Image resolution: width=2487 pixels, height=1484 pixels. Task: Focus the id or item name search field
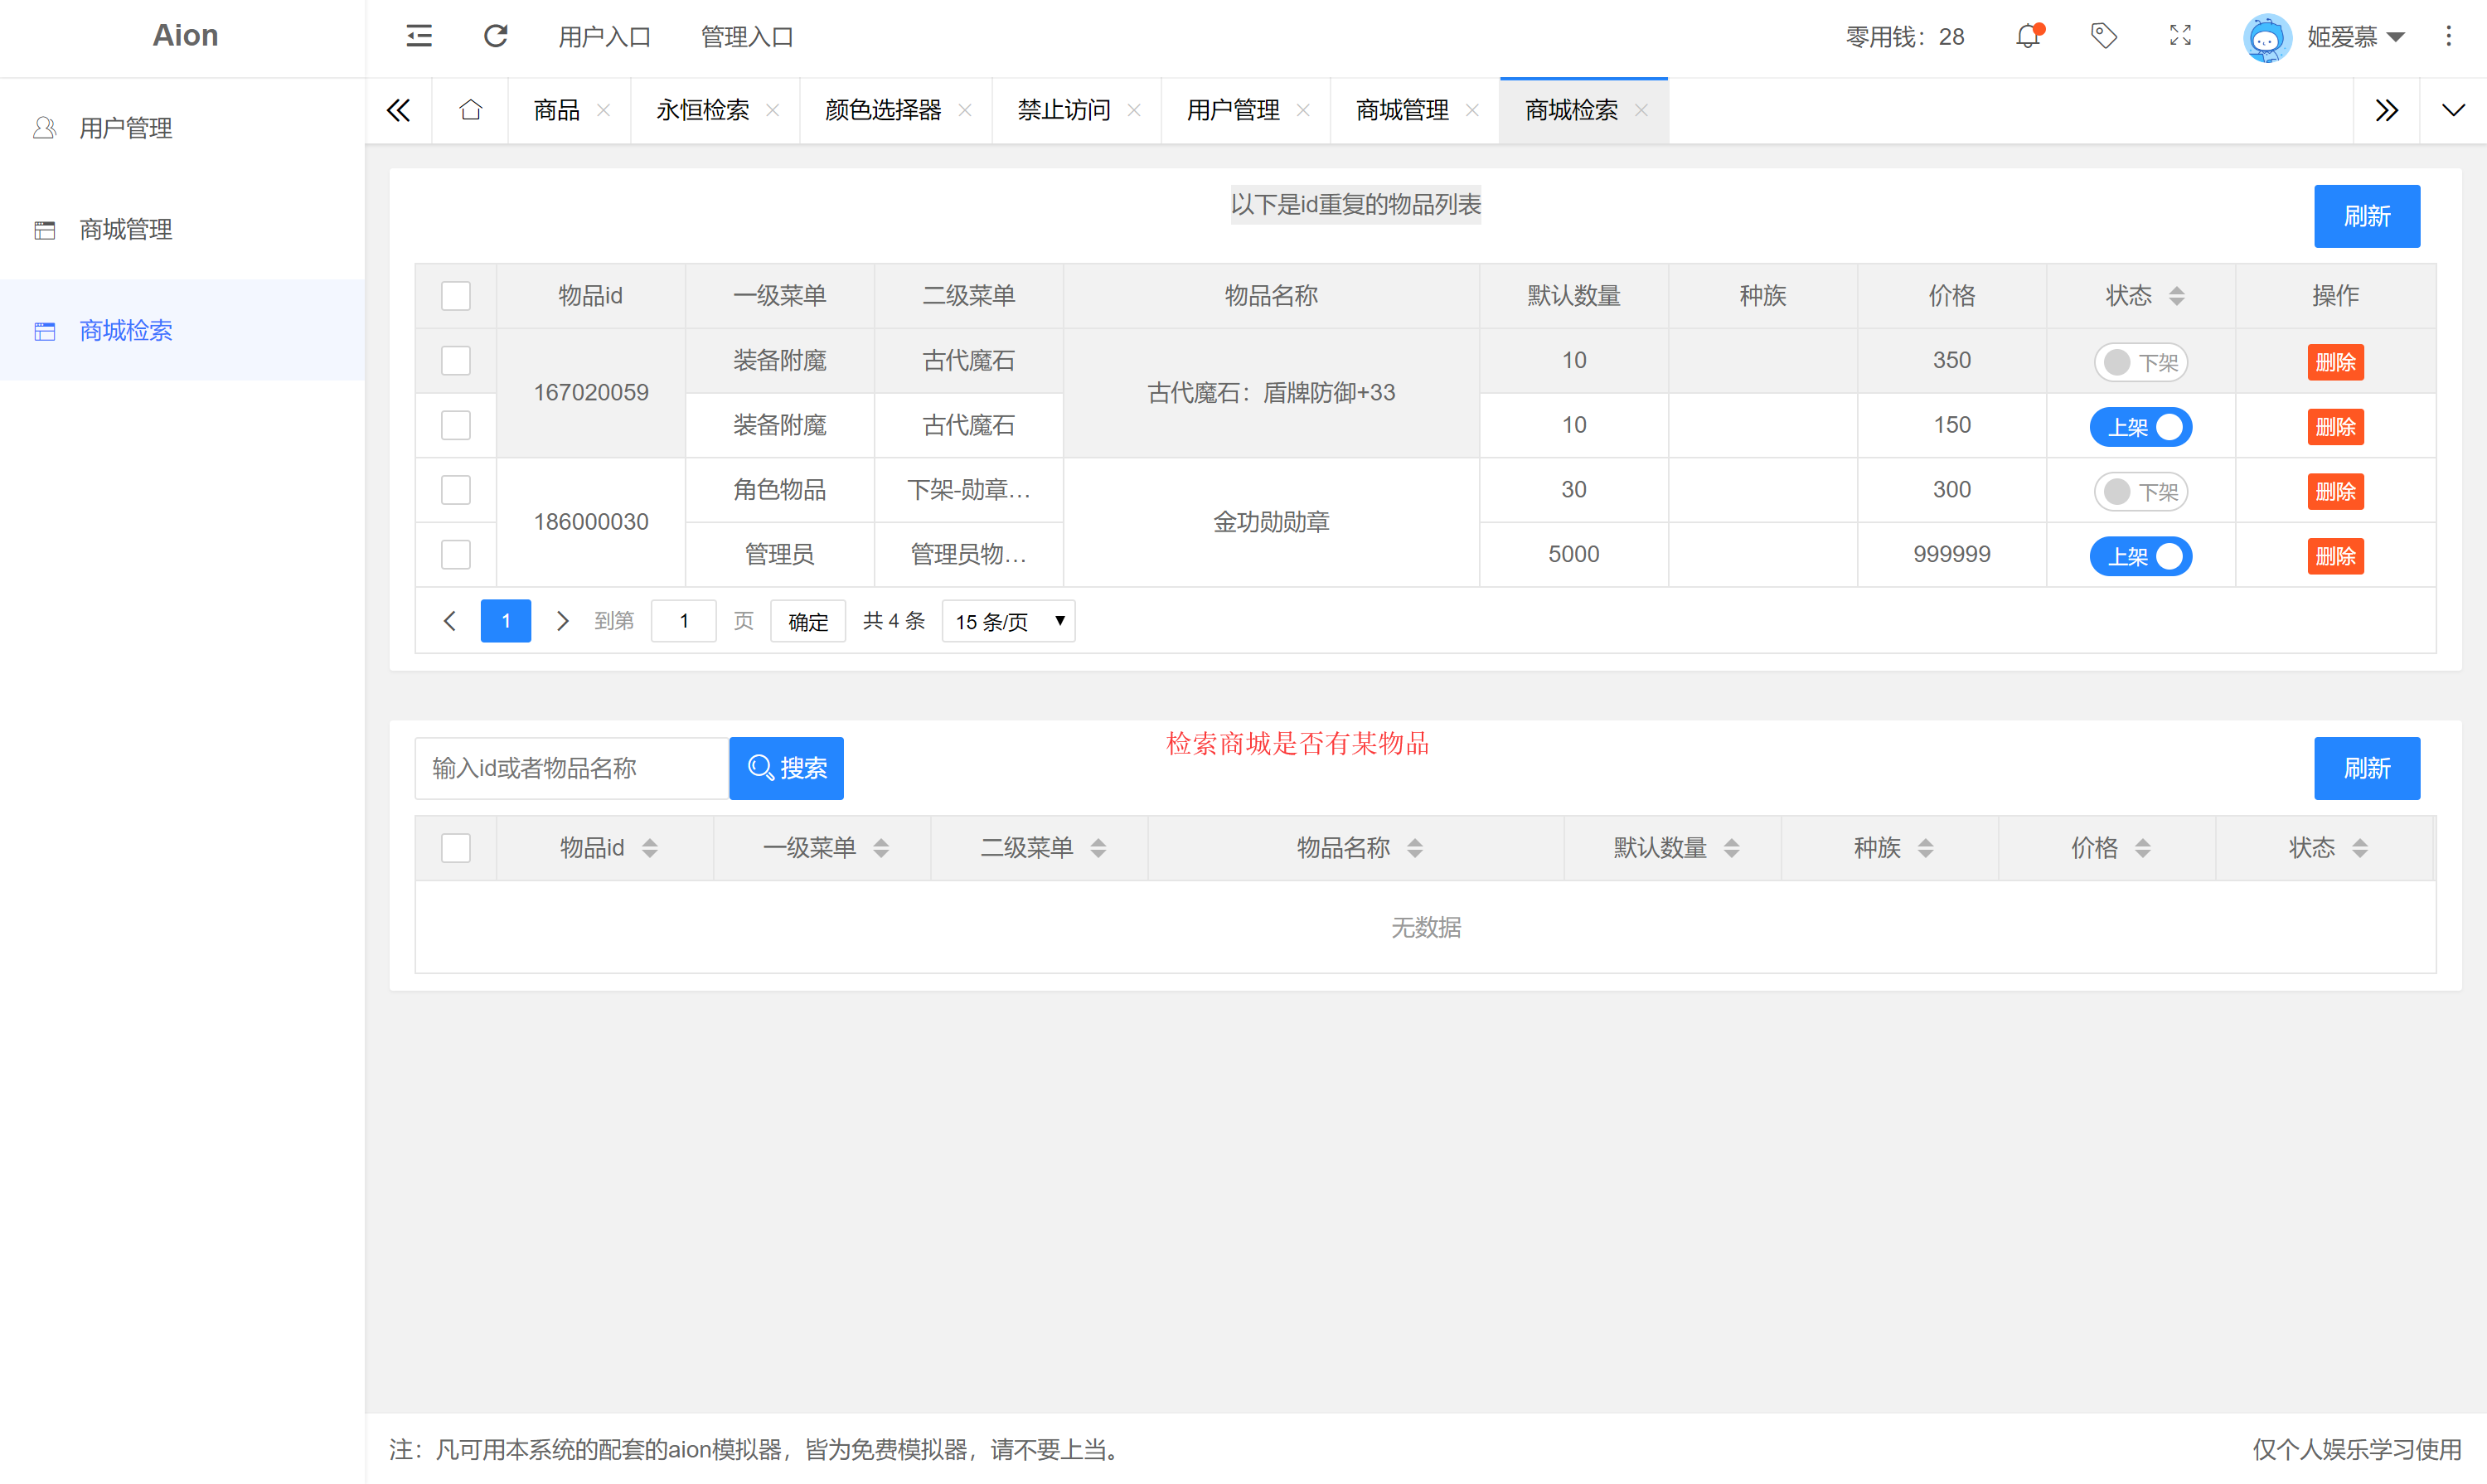tap(572, 768)
